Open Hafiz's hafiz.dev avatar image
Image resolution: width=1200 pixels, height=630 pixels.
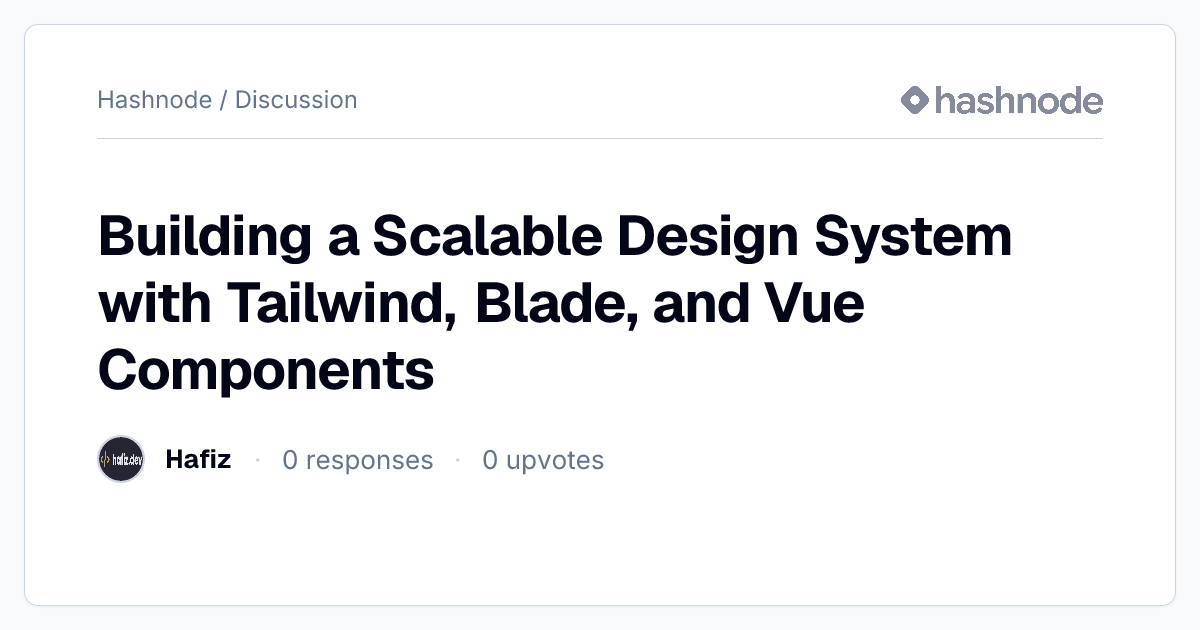click(121, 459)
